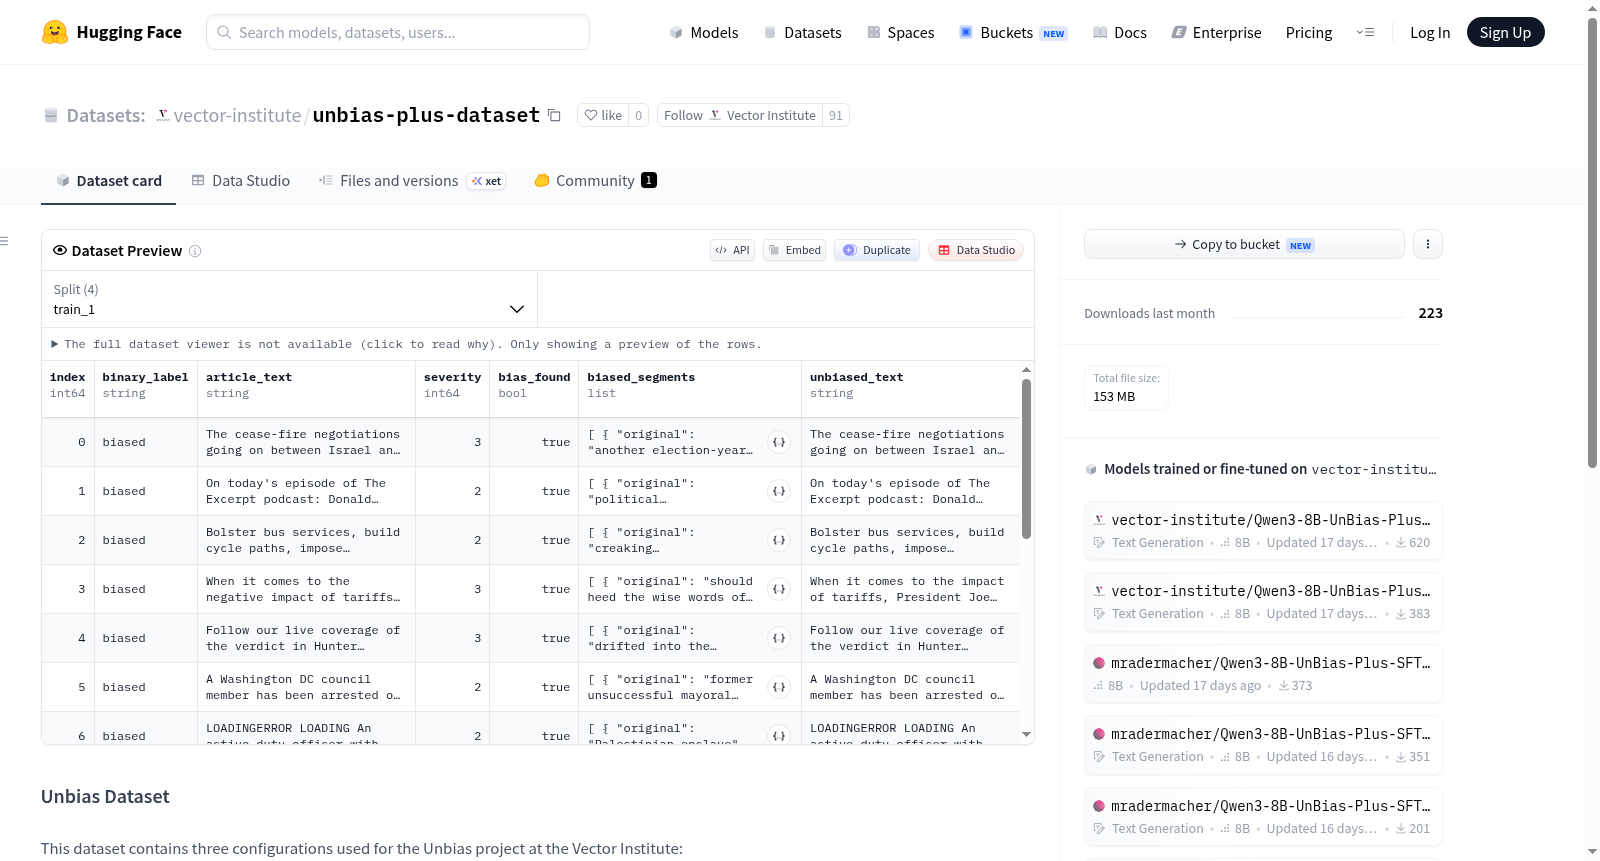Open the three-dot options menu beside Copy to bucket
The width and height of the screenshot is (1600, 861).
pyautogui.click(x=1427, y=244)
